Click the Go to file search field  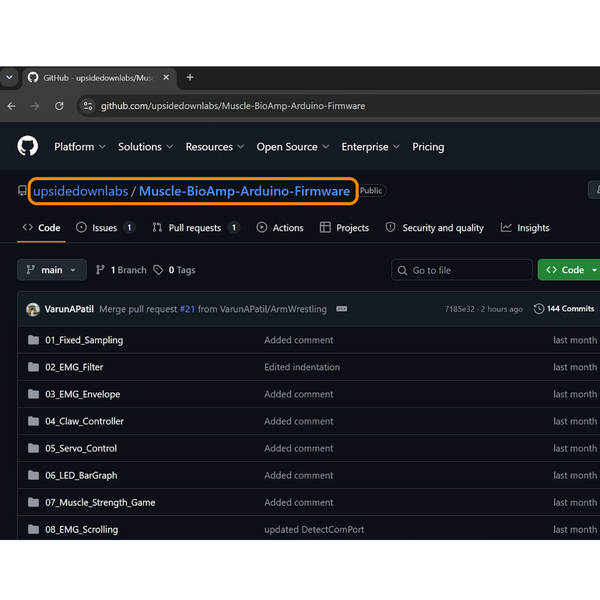(x=462, y=270)
